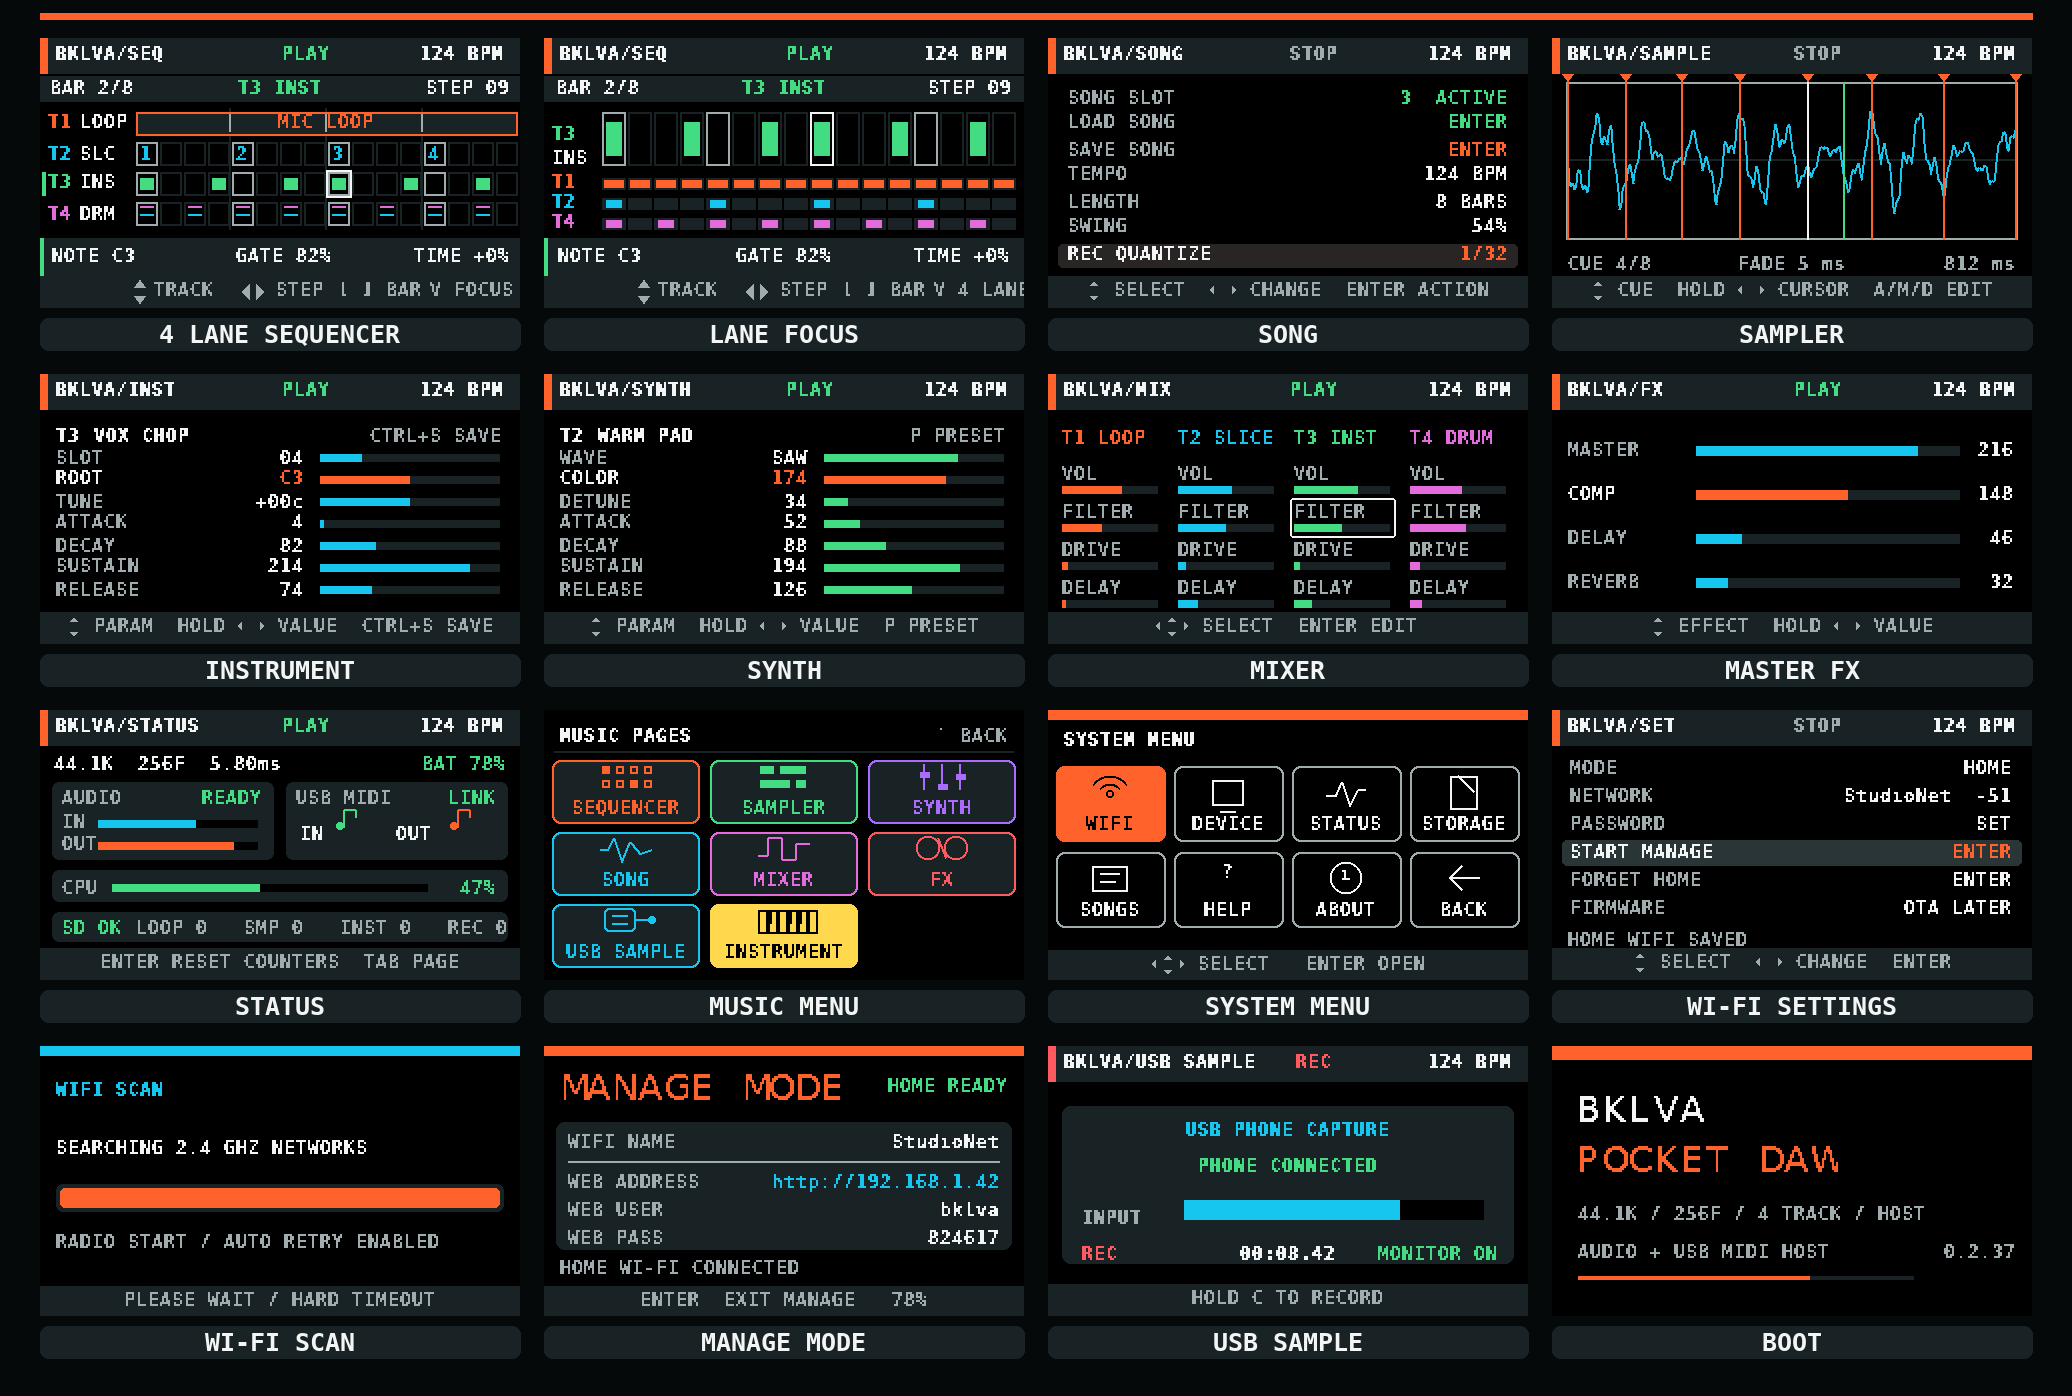Image resolution: width=2072 pixels, height=1396 pixels.
Task: Click USB MIDI OUT note icon
Action: point(460,821)
